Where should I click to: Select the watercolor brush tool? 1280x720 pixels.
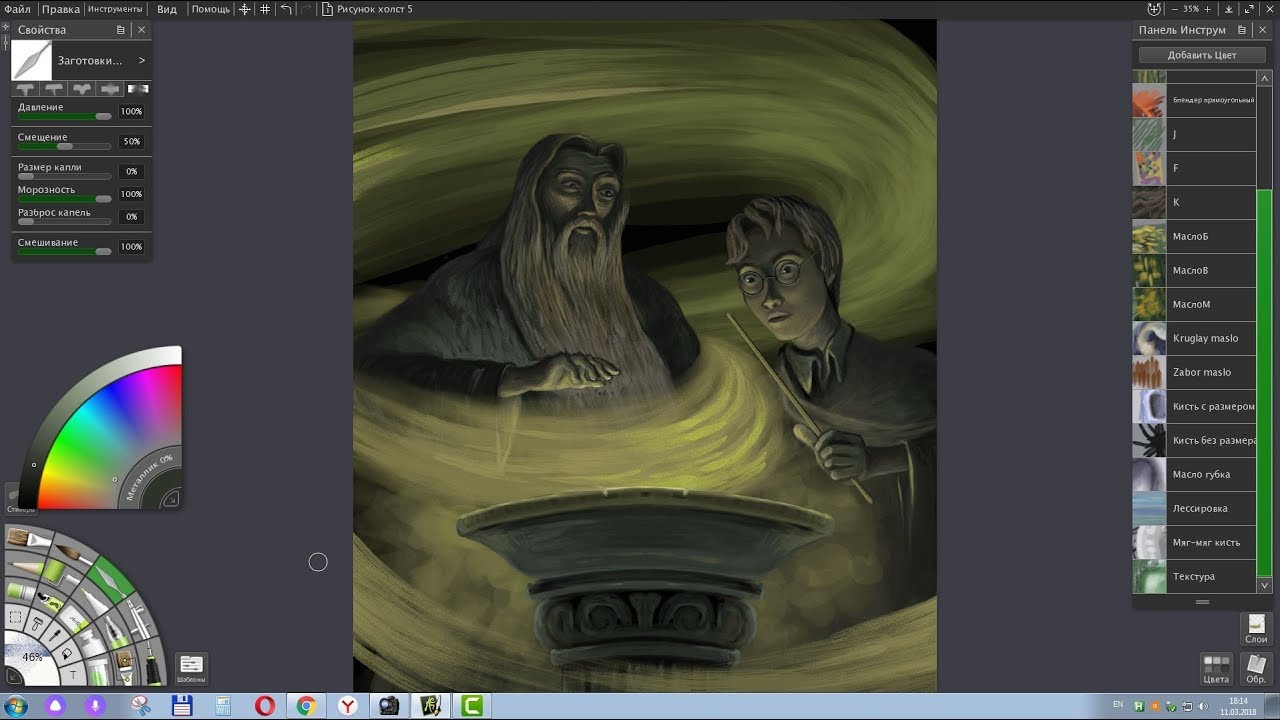coord(72,553)
